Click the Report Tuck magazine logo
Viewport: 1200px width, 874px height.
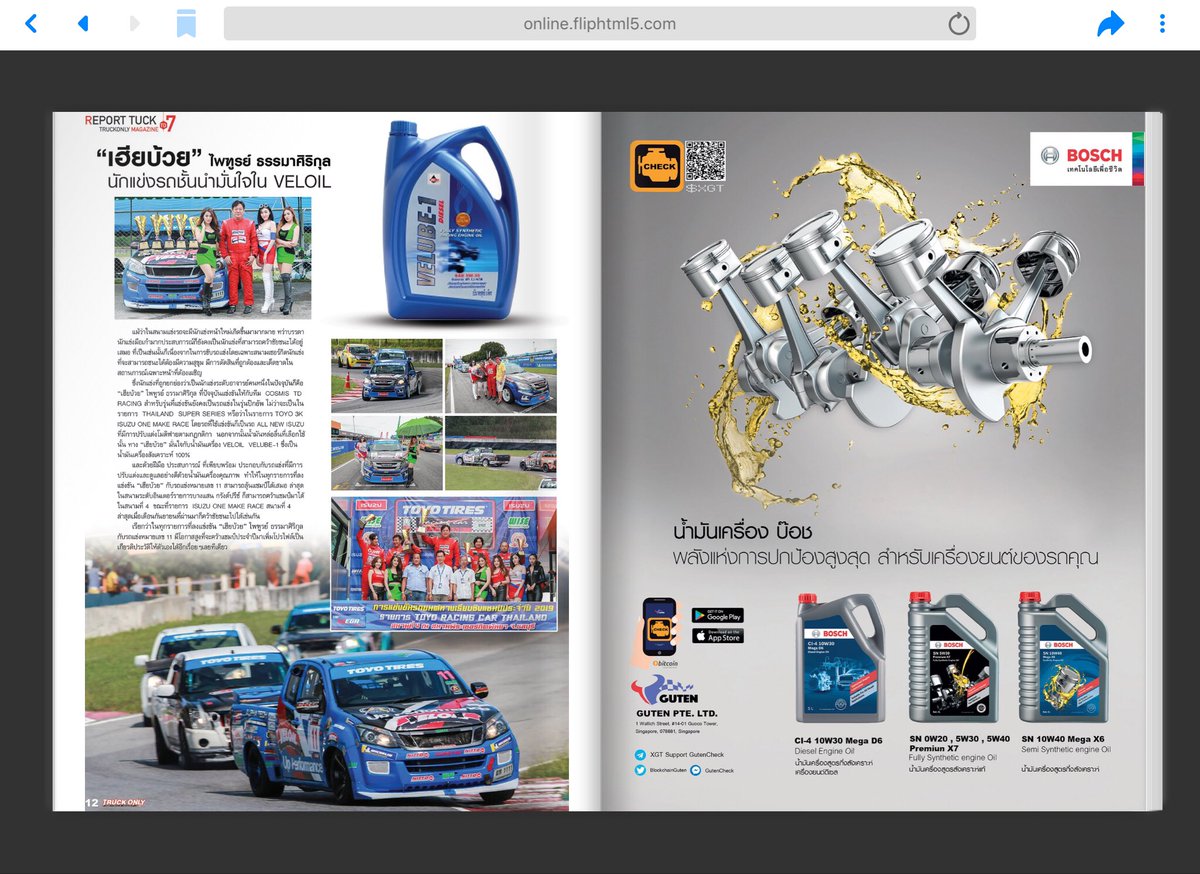tap(130, 124)
